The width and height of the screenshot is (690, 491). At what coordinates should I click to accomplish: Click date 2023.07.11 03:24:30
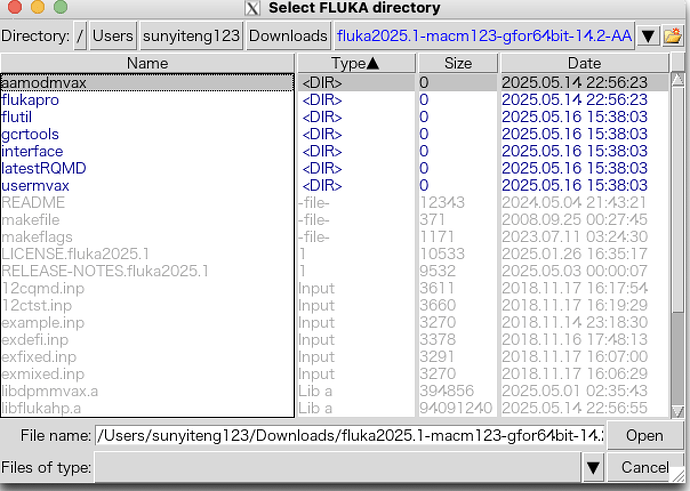coord(574,237)
